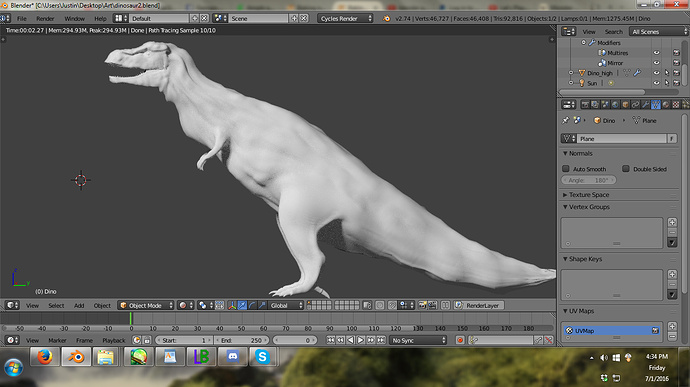Screen dimensions: 690x387
Task: Click the RenderLayer button
Action: pos(479,305)
